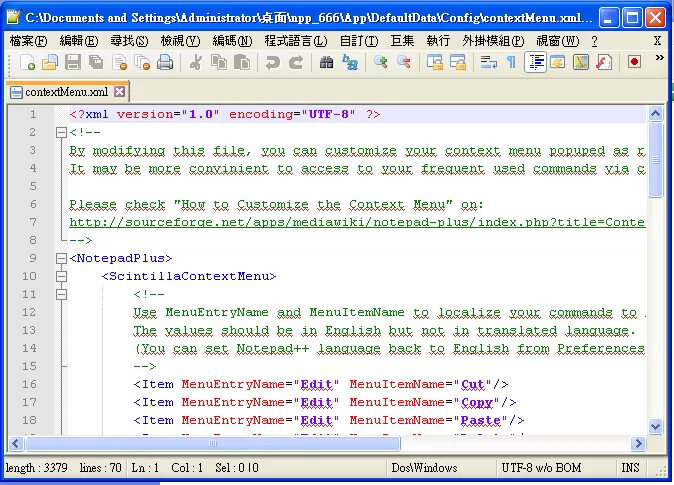The width and height of the screenshot is (674, 485).
Task: Collapse ScintillaContextMenu fold at line 10
Action: (x=61, y=276)
